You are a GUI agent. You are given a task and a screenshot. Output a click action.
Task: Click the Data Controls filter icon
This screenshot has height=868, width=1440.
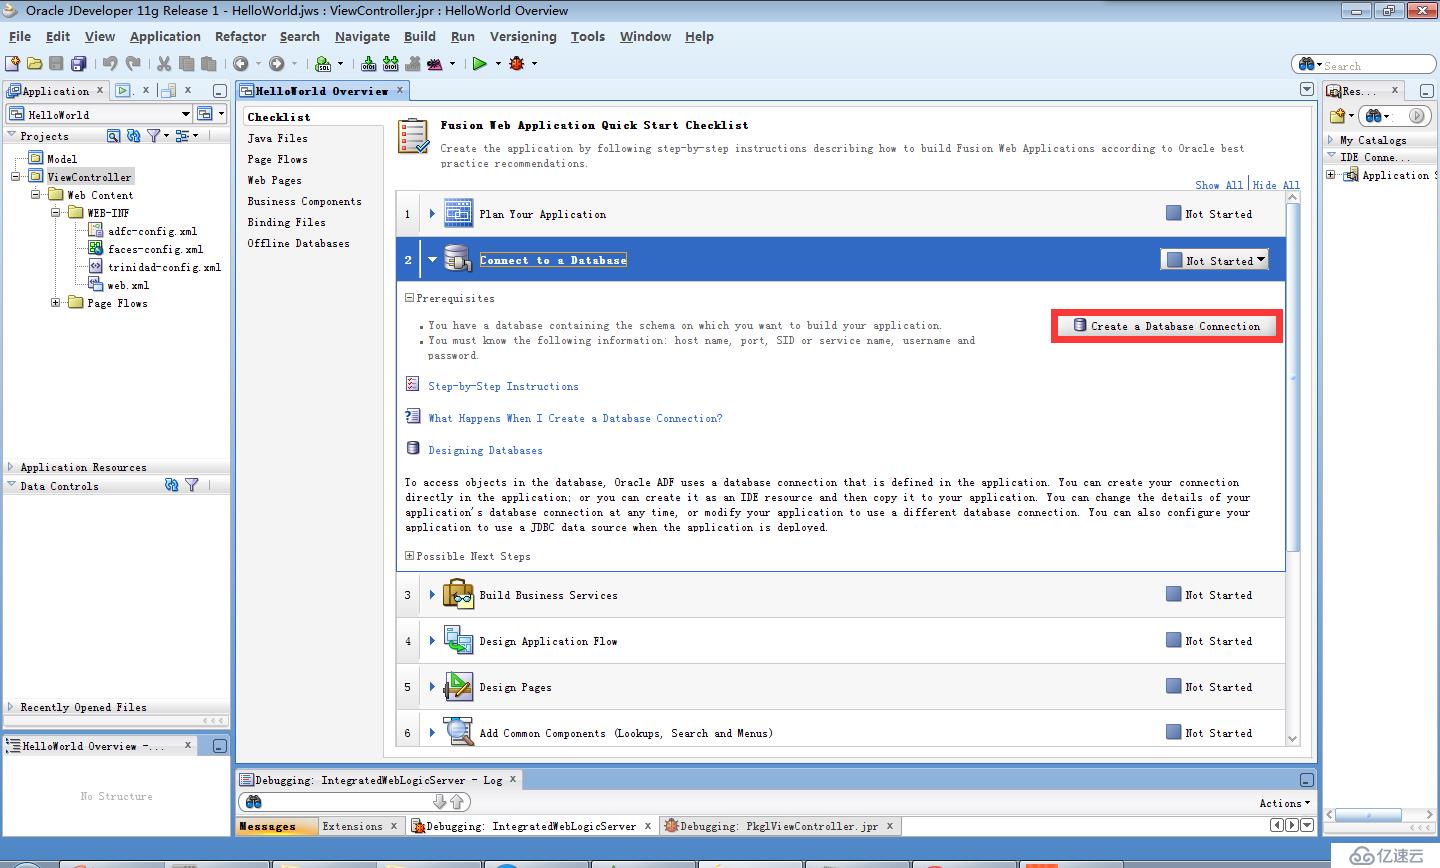click(192, 485)
